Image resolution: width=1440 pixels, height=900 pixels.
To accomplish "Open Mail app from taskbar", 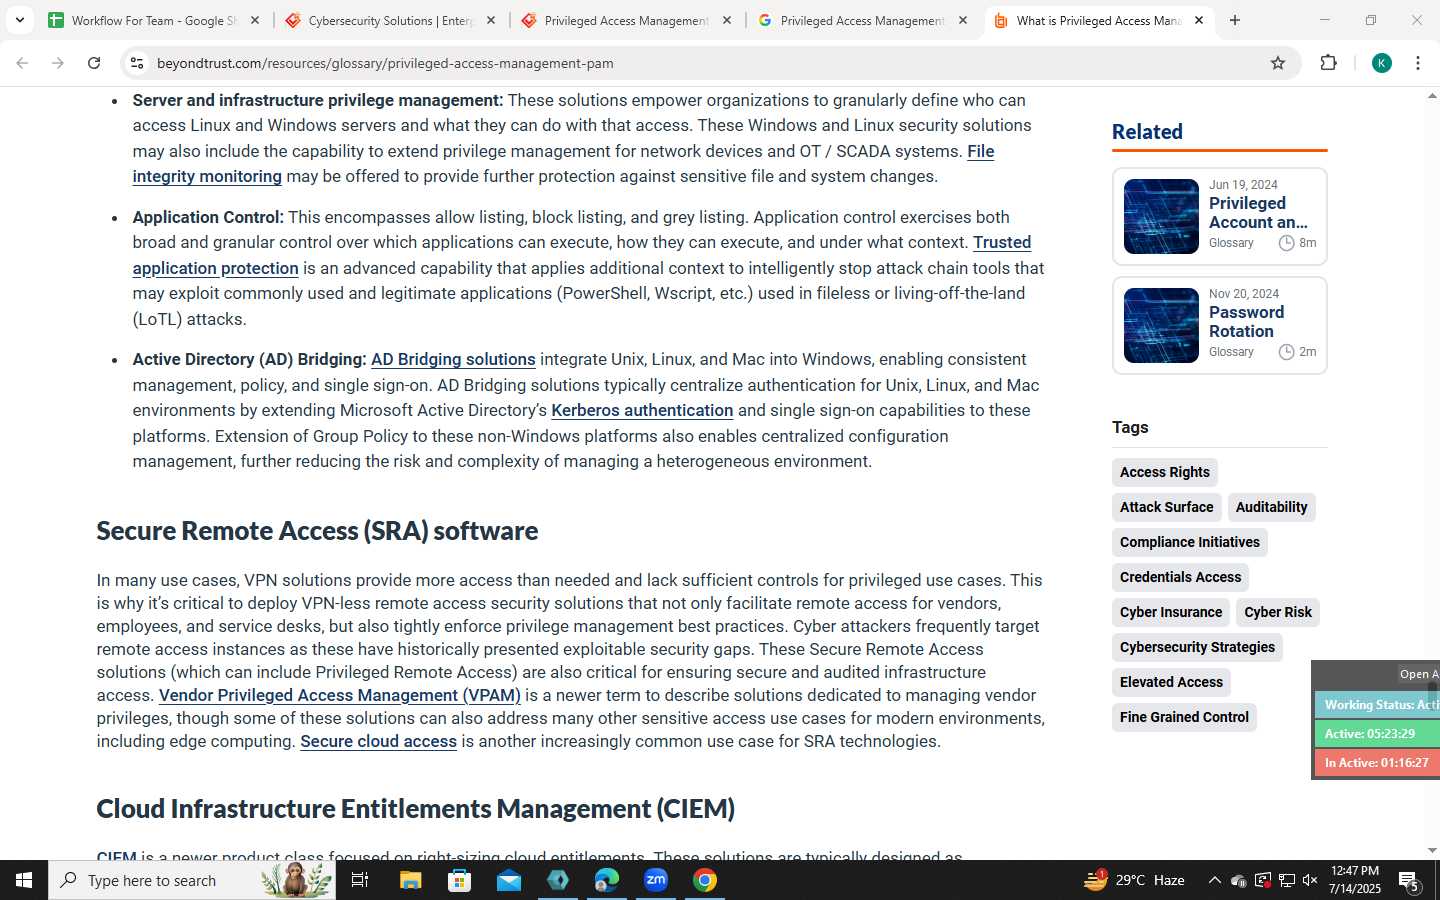I will coord(508,880).
